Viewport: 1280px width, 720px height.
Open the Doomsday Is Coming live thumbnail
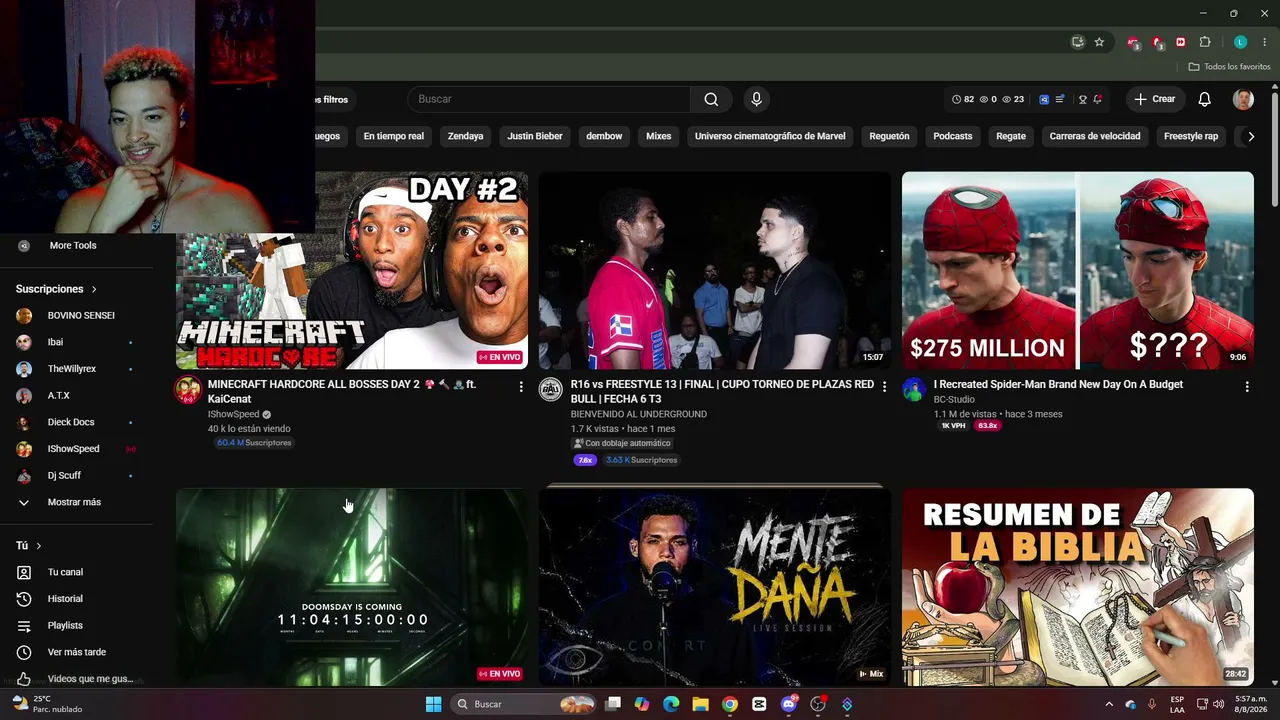[x=352, y=587]
